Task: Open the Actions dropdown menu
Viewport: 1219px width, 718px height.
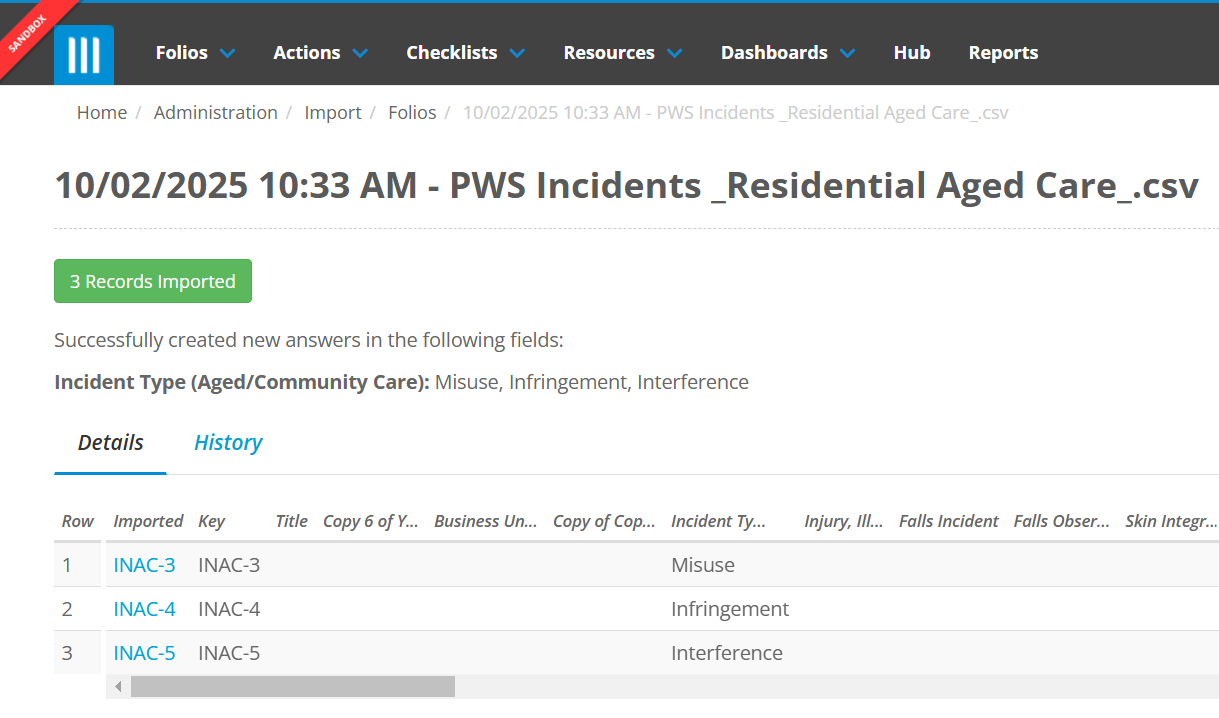Action: (320, 53)
